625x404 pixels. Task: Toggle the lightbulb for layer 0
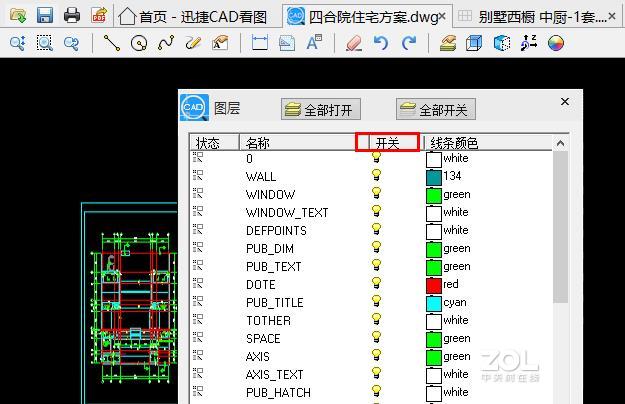pos(376,157)
